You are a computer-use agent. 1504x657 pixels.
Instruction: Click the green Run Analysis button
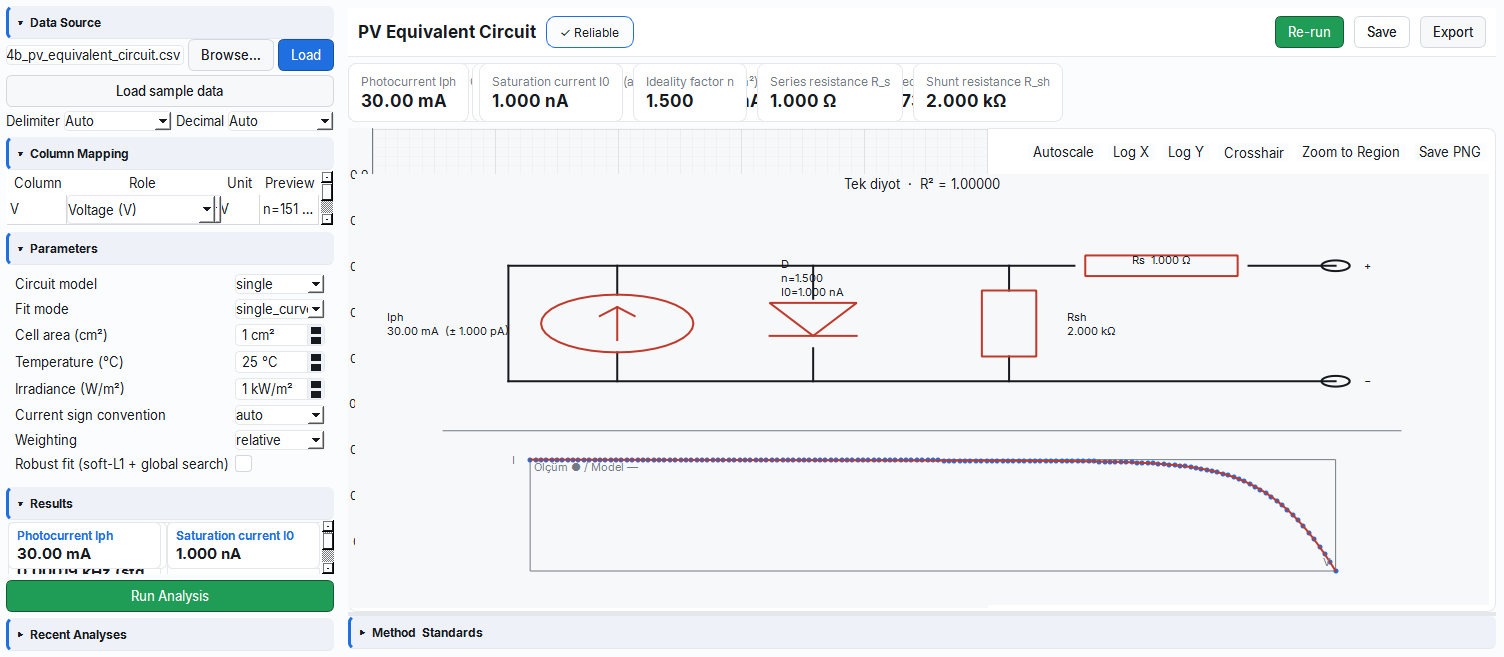(x=170, y=596)
